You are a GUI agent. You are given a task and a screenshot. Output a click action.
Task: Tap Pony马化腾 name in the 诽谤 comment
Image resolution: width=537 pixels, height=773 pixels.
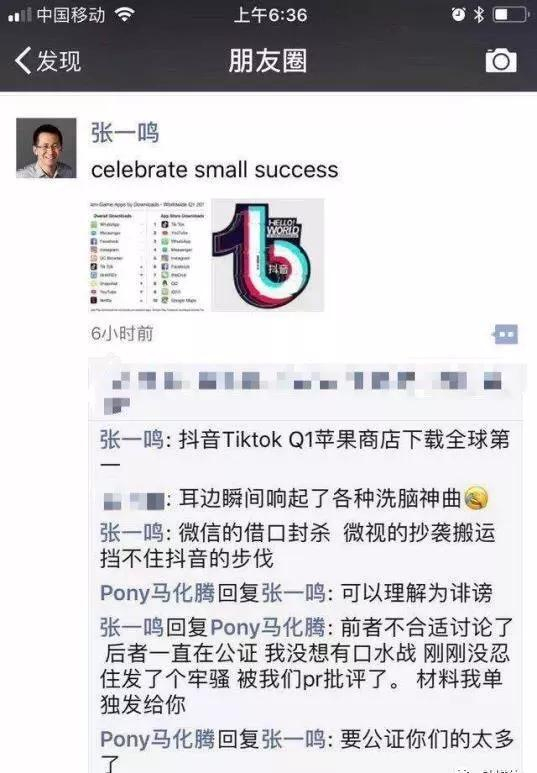(x=157, y=593)
